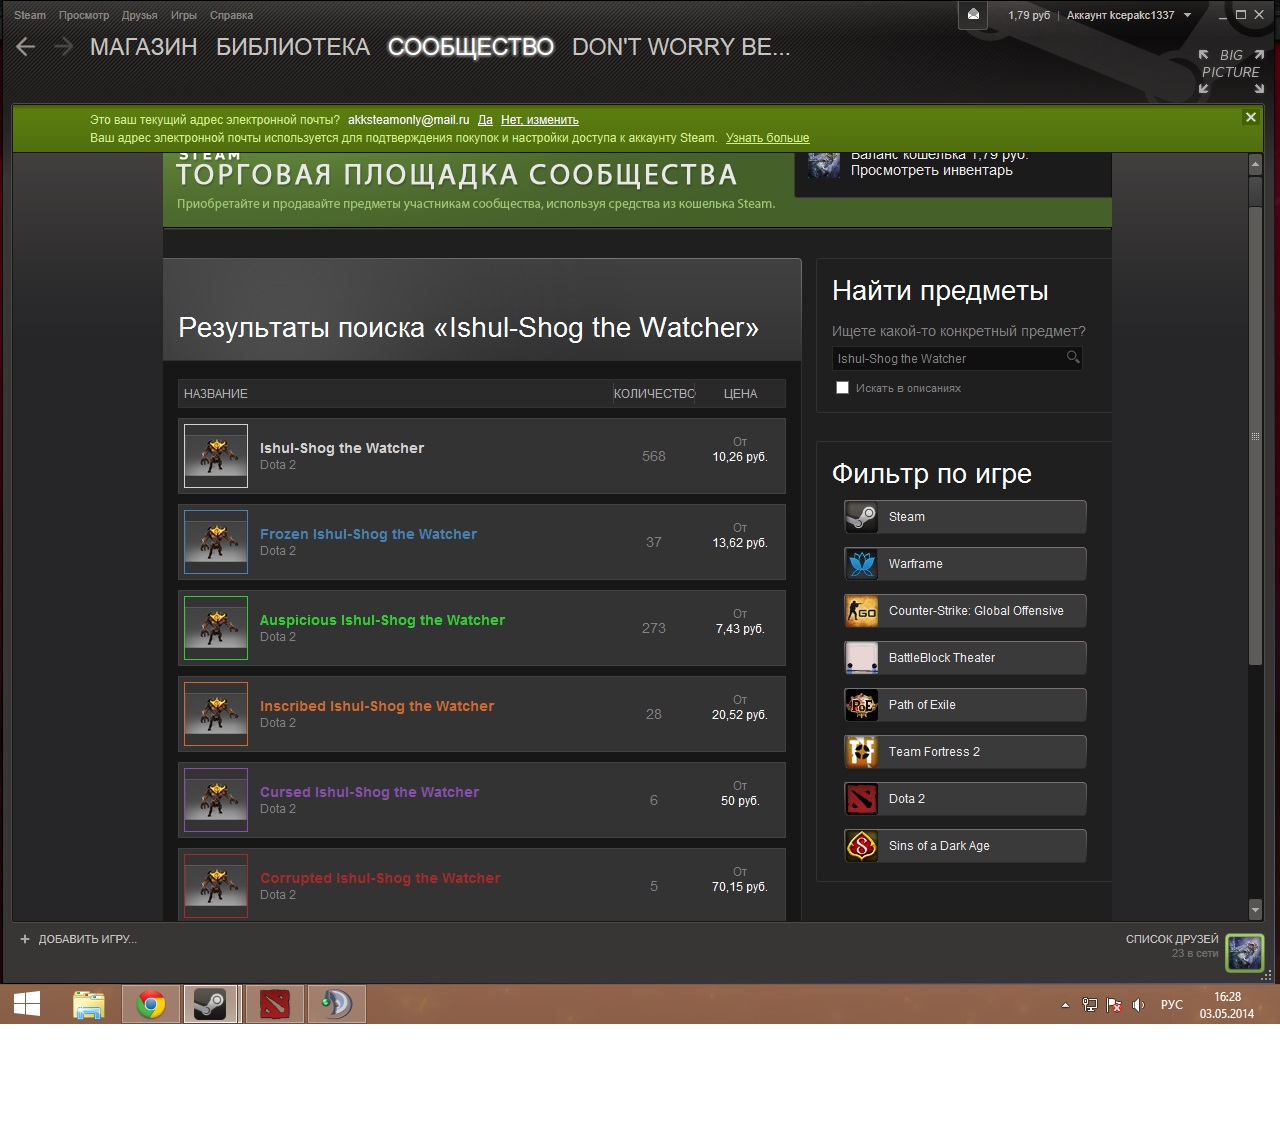1280x1130 pixels.
Task: Open account ксерakc1337 dropdown
Action: pyautogui.click(x=1129, y=15)
